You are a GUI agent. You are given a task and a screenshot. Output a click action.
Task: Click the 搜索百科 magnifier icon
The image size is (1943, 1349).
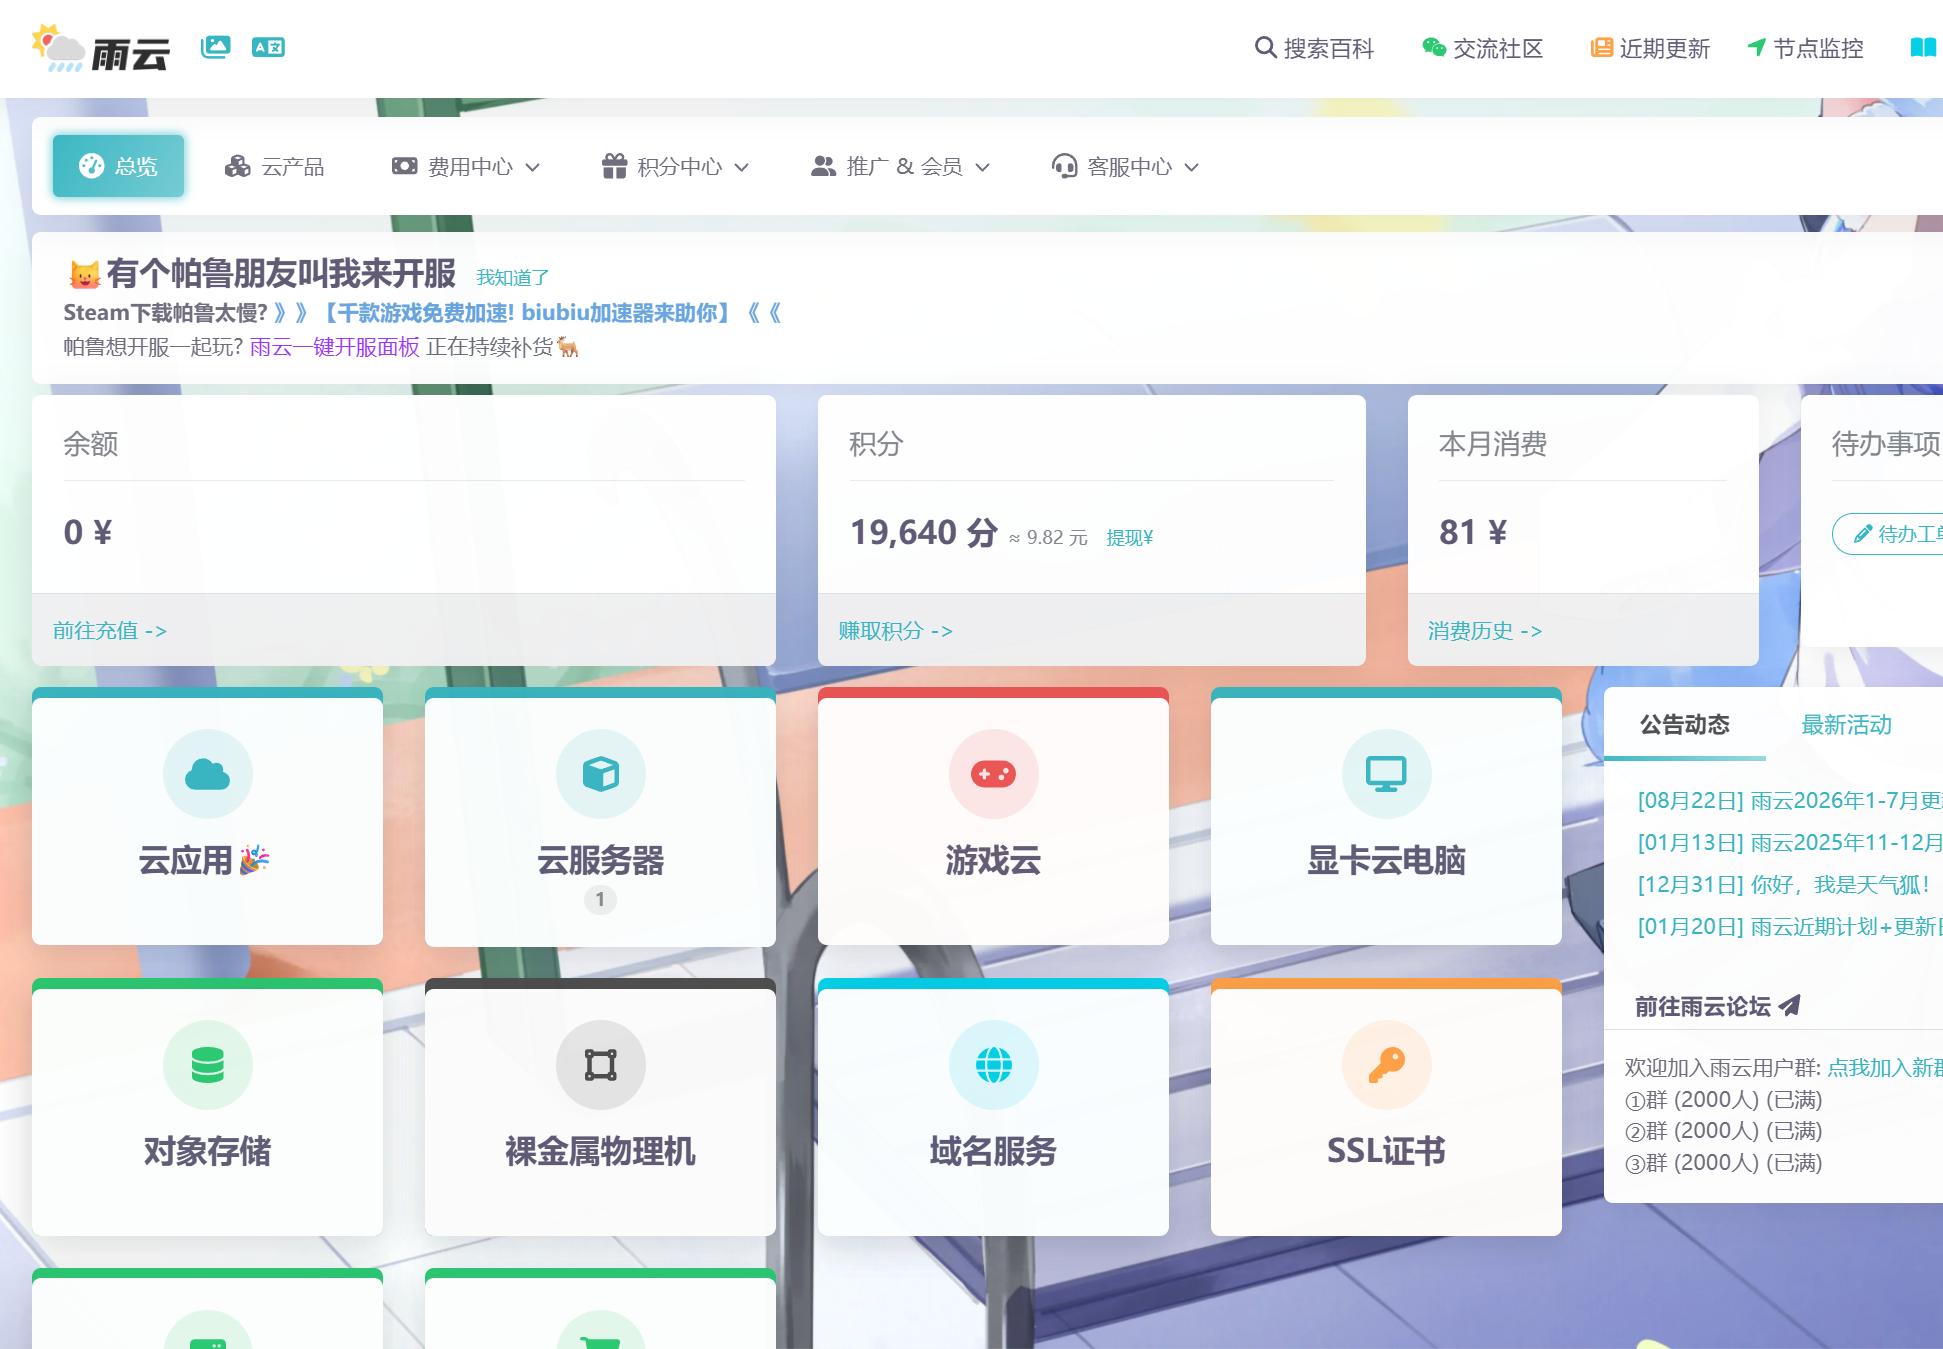[x=1265, y=47]
